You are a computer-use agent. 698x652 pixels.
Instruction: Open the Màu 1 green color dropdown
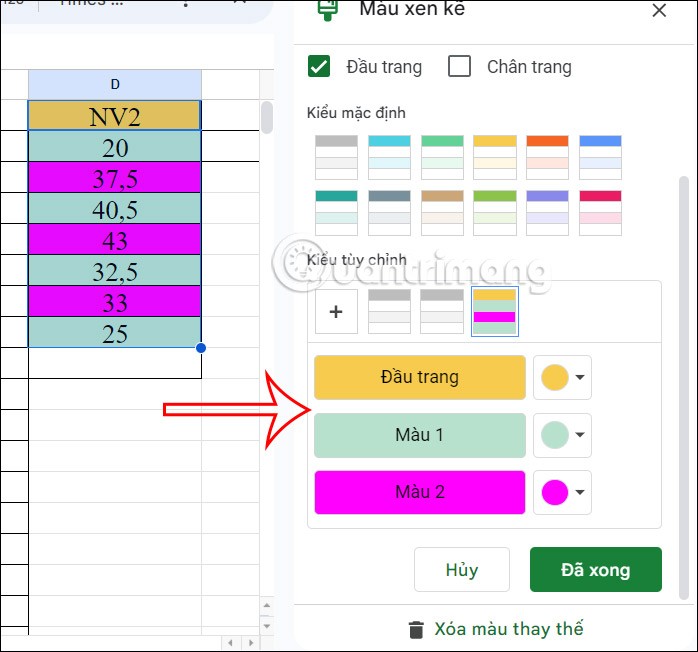tap(564, 435)
